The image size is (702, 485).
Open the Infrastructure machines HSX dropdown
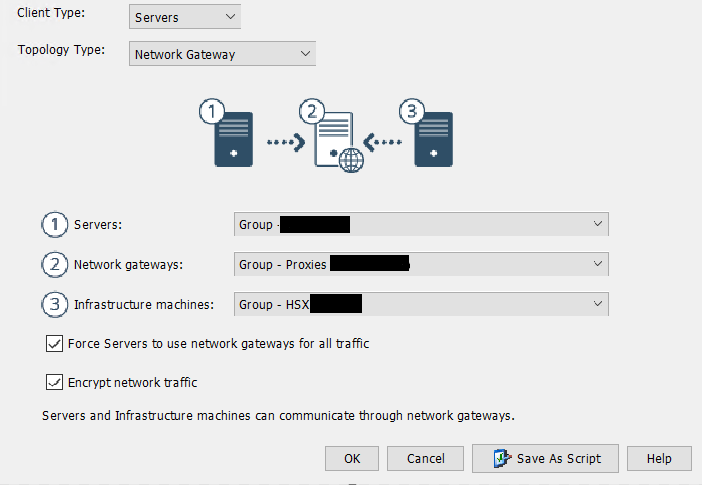tap(421, 304)
